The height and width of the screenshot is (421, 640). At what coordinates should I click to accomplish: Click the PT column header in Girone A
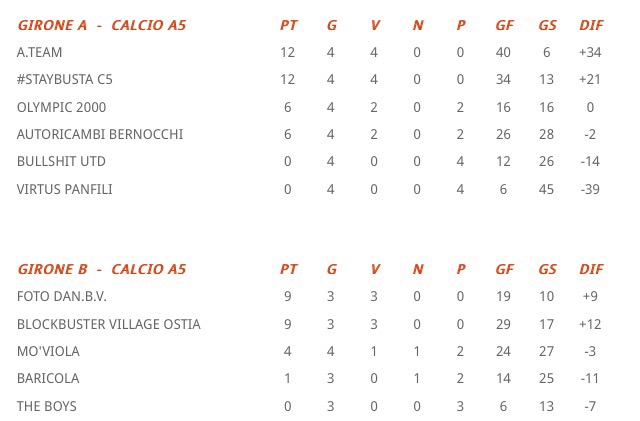coord(288,25)
